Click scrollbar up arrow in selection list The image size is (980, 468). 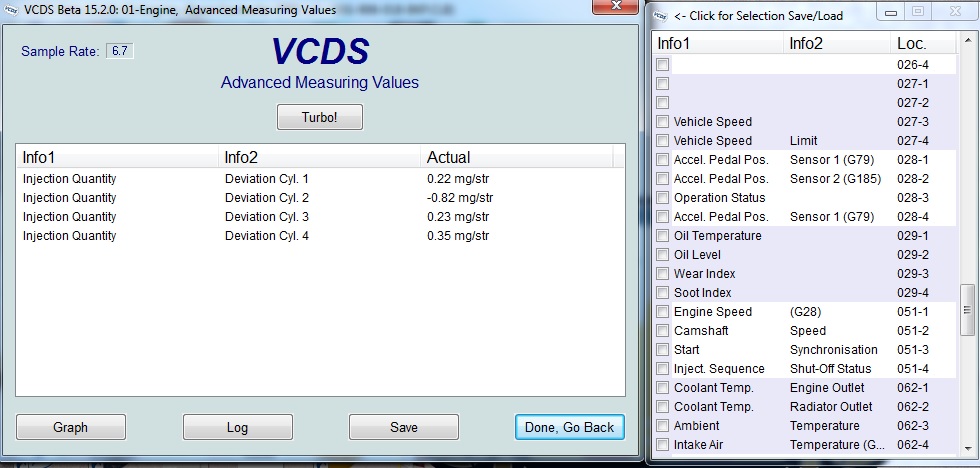tap(965, 43)
